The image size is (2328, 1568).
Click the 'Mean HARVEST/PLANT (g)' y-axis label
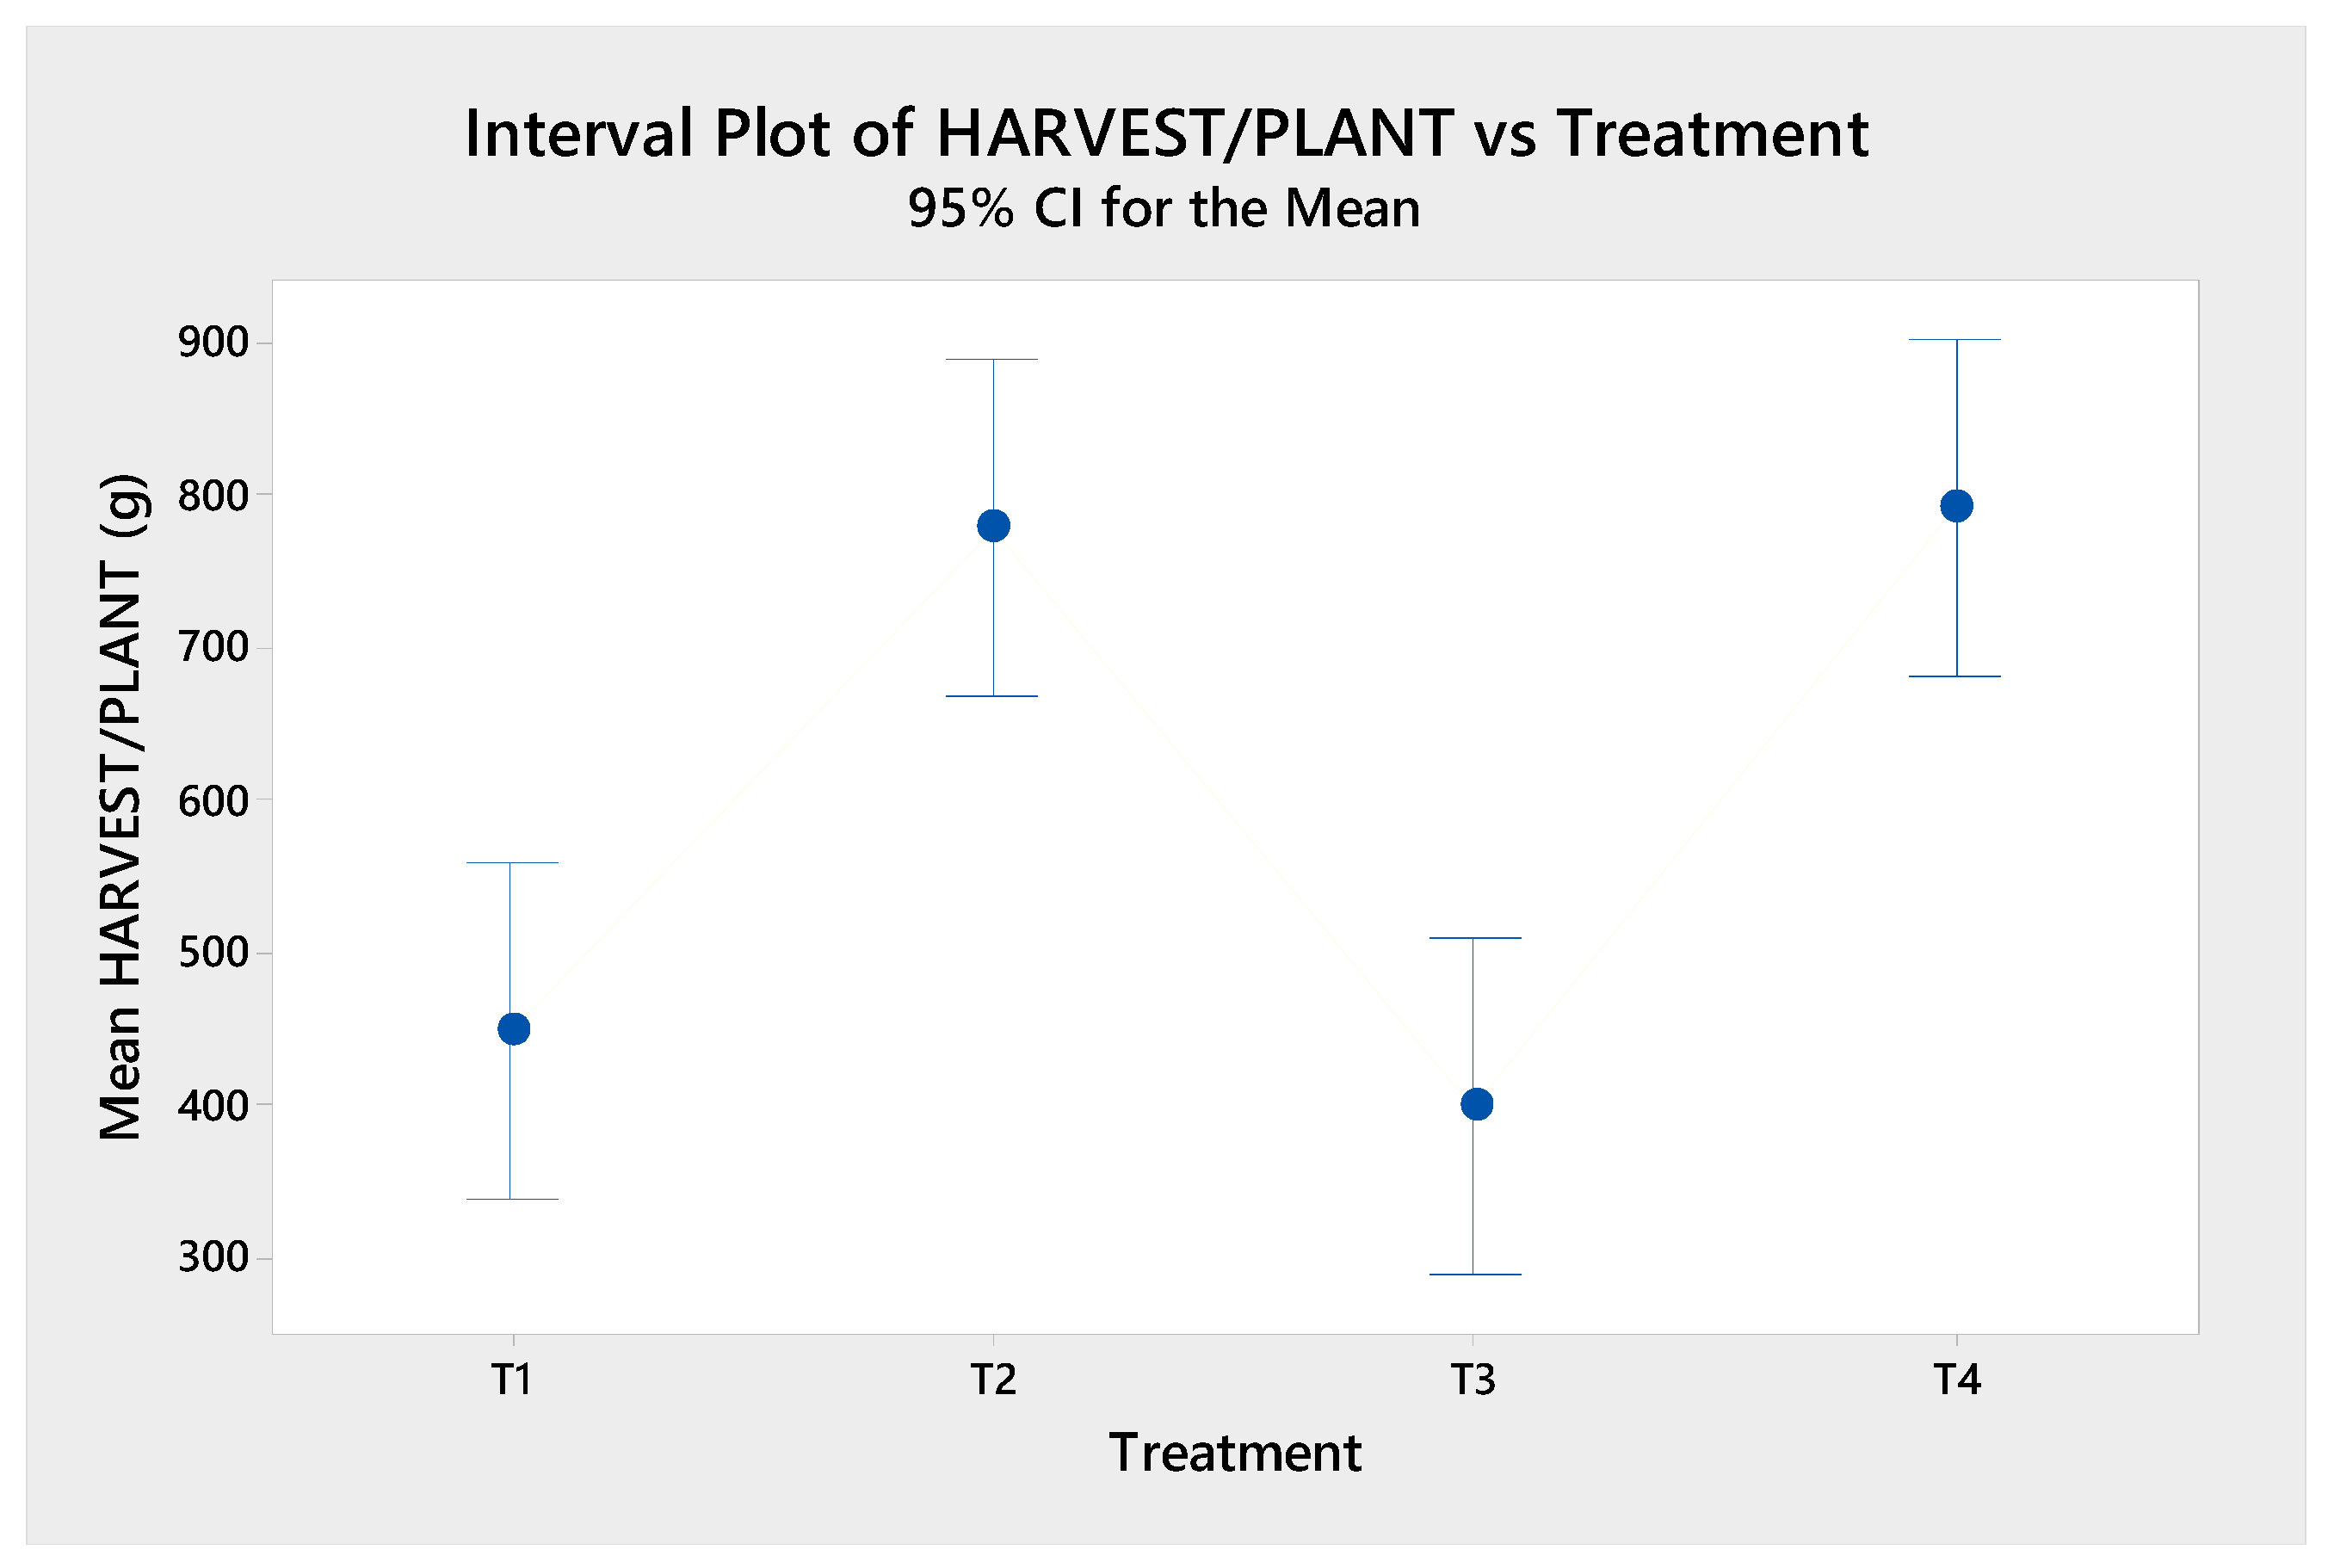point(122,807)
